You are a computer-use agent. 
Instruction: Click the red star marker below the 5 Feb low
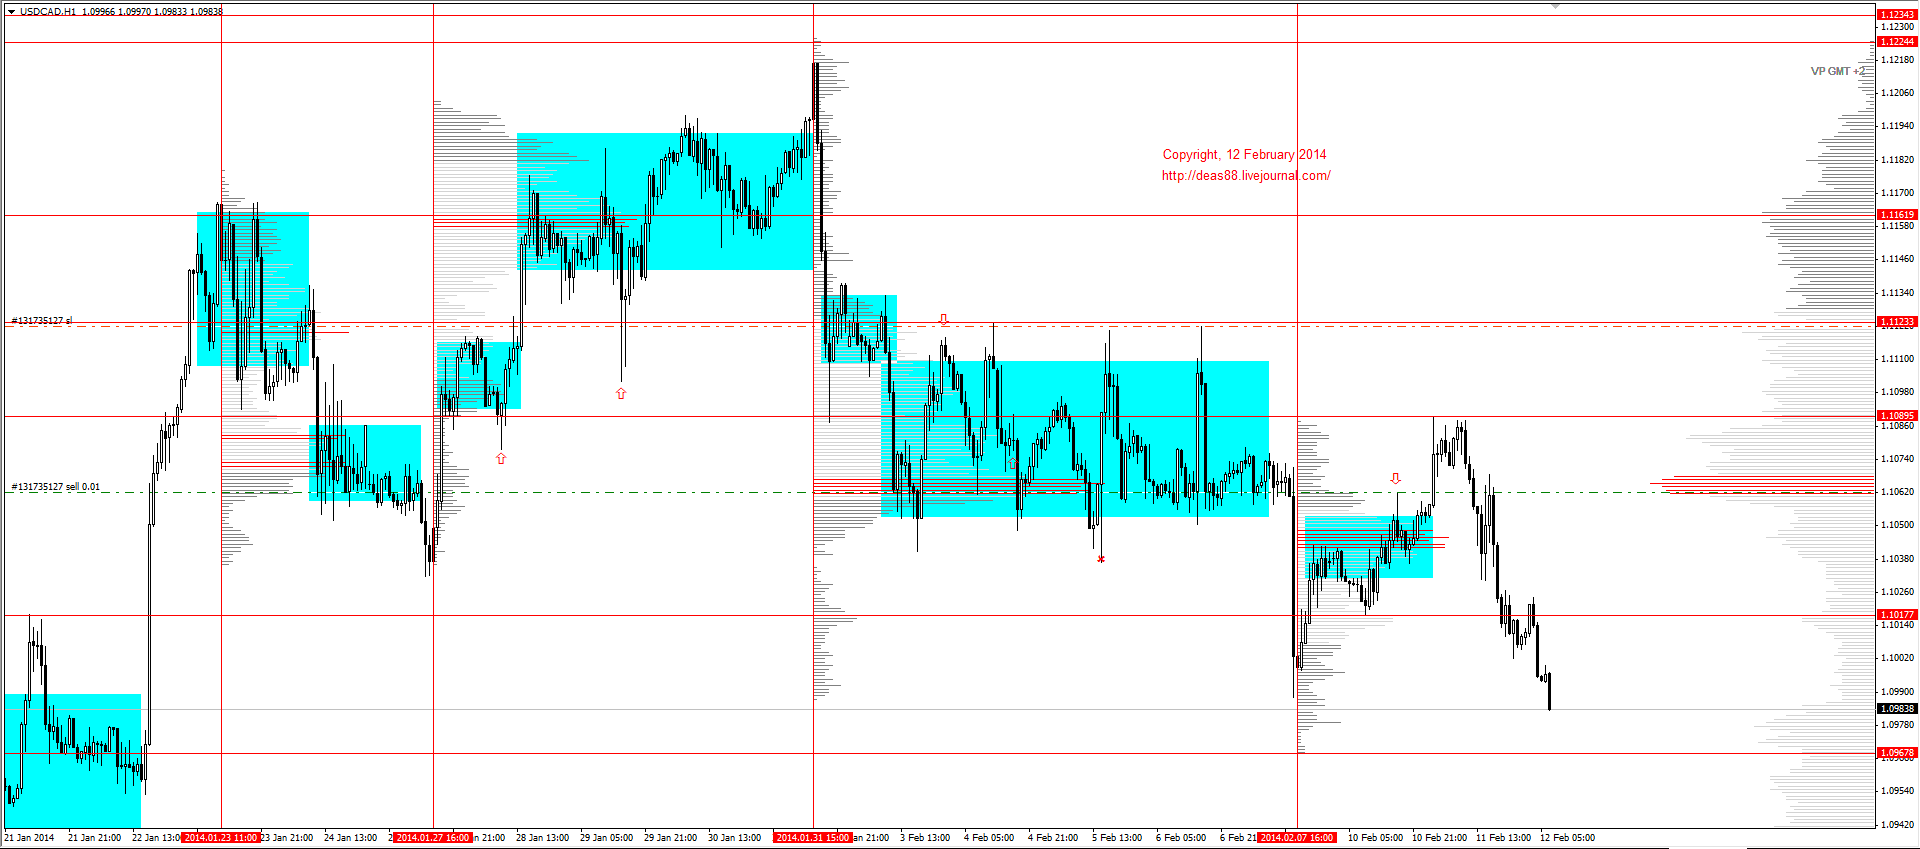point(1101,559)
